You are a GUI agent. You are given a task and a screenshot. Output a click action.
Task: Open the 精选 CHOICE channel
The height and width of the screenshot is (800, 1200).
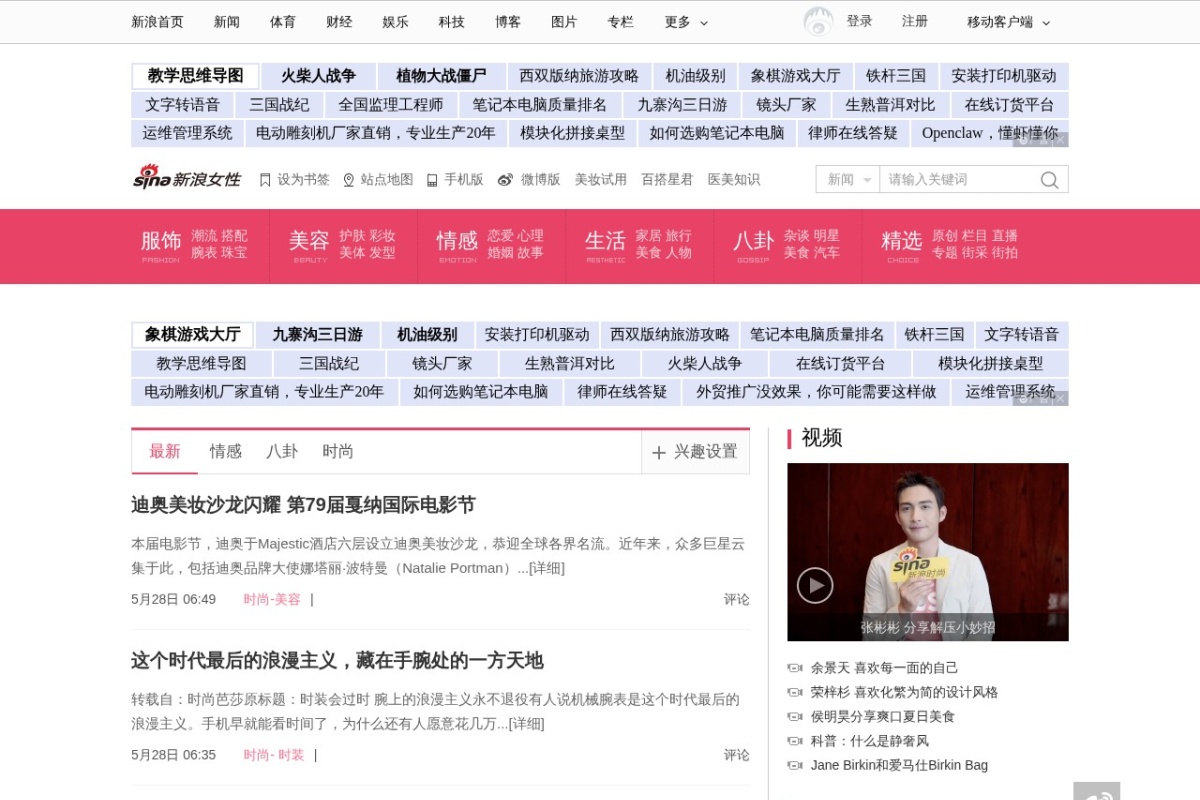[x=901, y=245]
